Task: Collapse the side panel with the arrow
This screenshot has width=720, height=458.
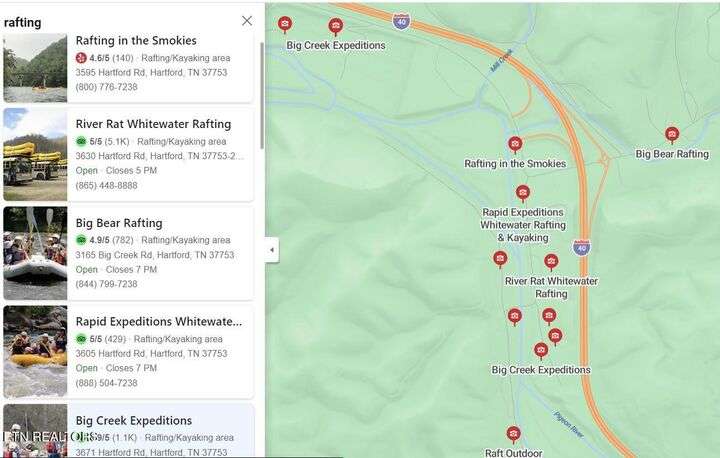Action: pyautogui.click(x=272, y=250)
